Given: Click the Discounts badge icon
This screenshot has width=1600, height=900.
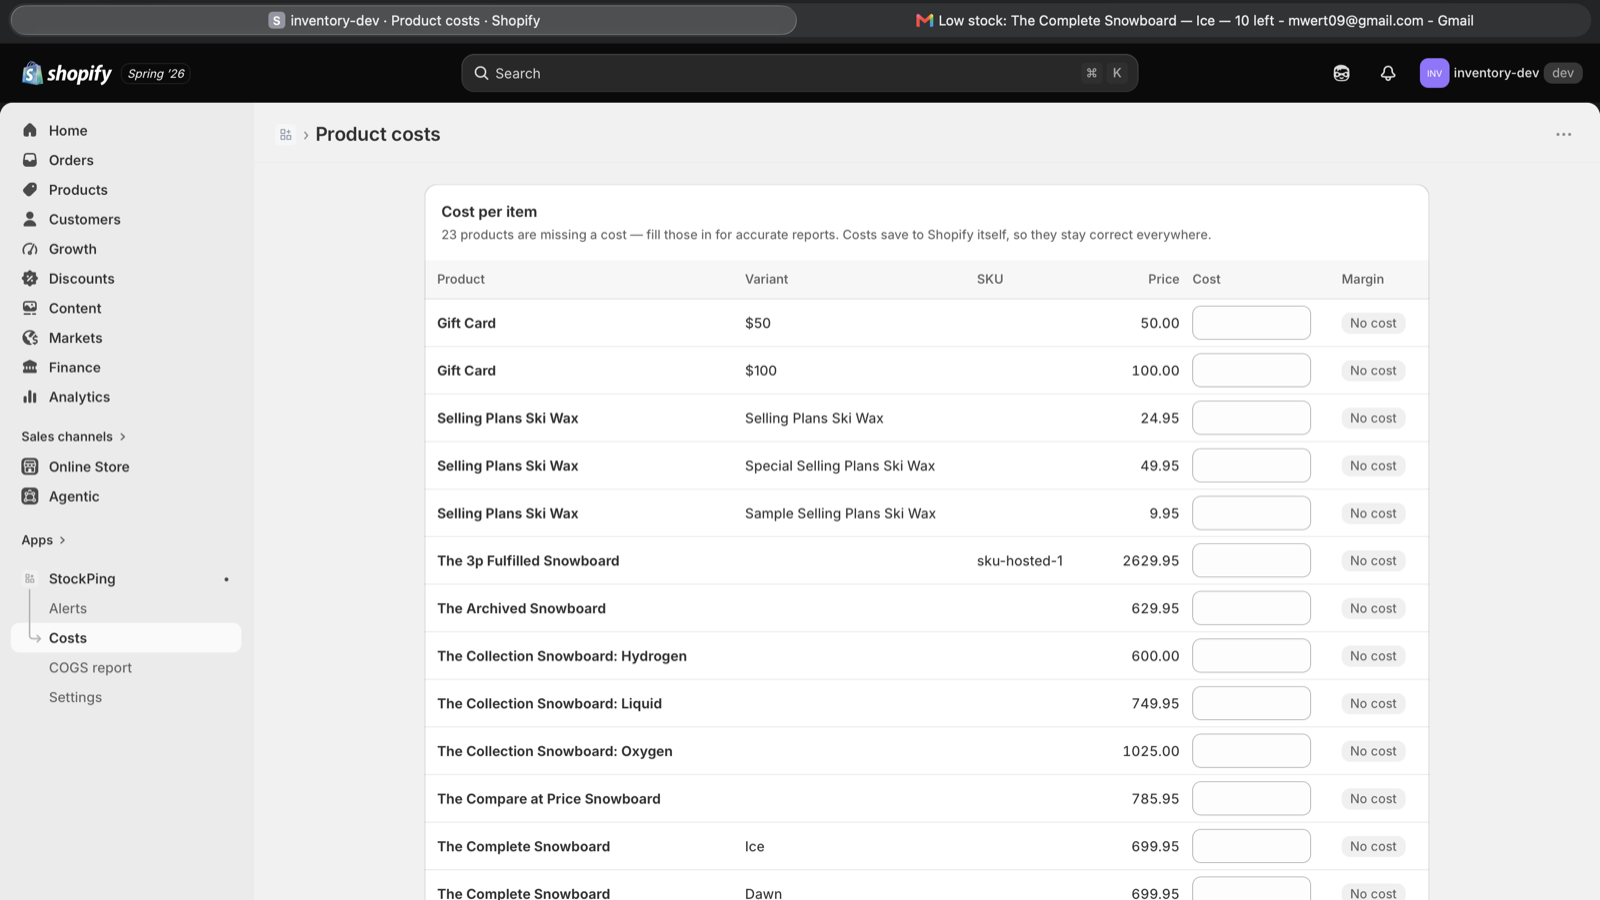Looking at the screenshot, I should pos(30,279).
